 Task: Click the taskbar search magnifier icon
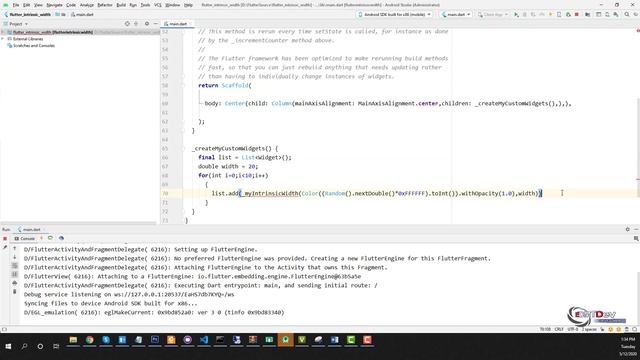pyautogui.click(x=24, y=347)
